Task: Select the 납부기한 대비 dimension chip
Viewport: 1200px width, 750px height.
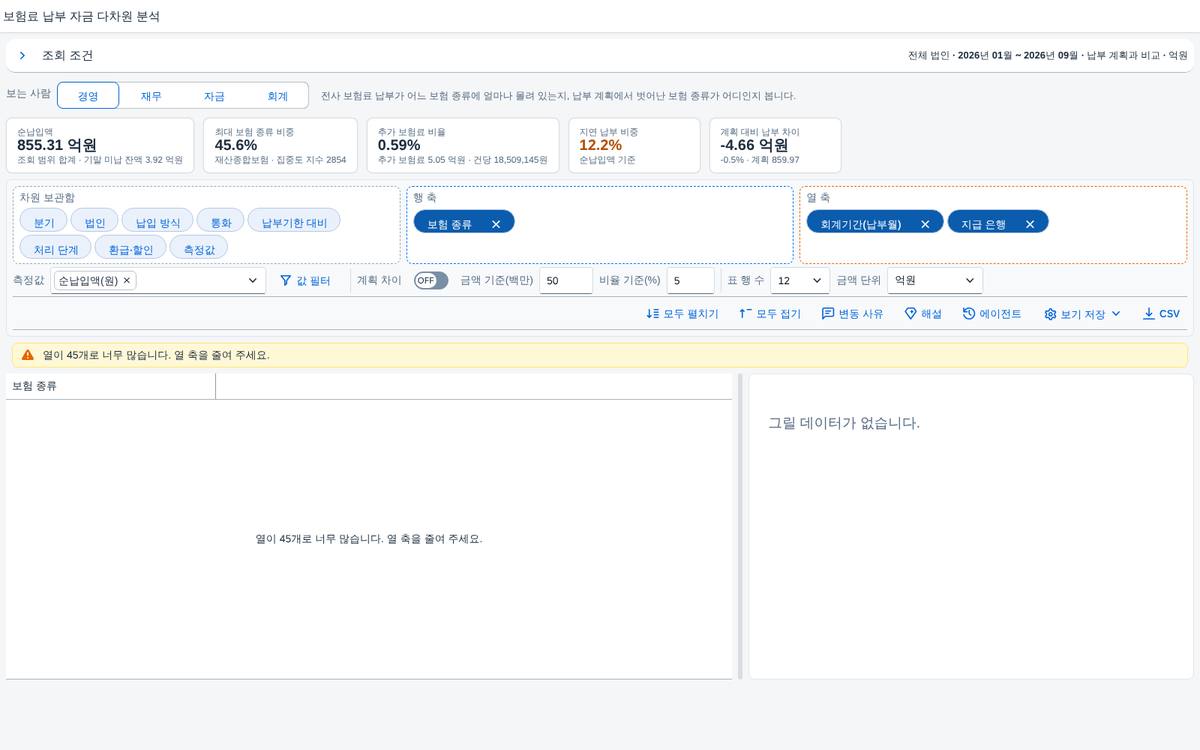Action: tap(294, 221)
